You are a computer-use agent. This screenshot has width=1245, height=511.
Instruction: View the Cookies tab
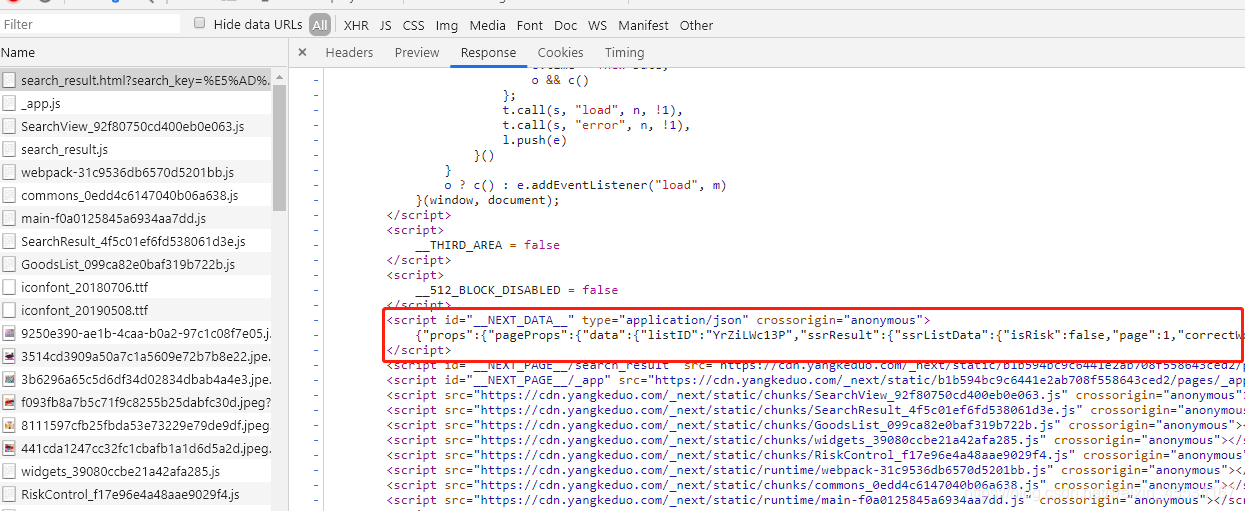pos(560,52)
